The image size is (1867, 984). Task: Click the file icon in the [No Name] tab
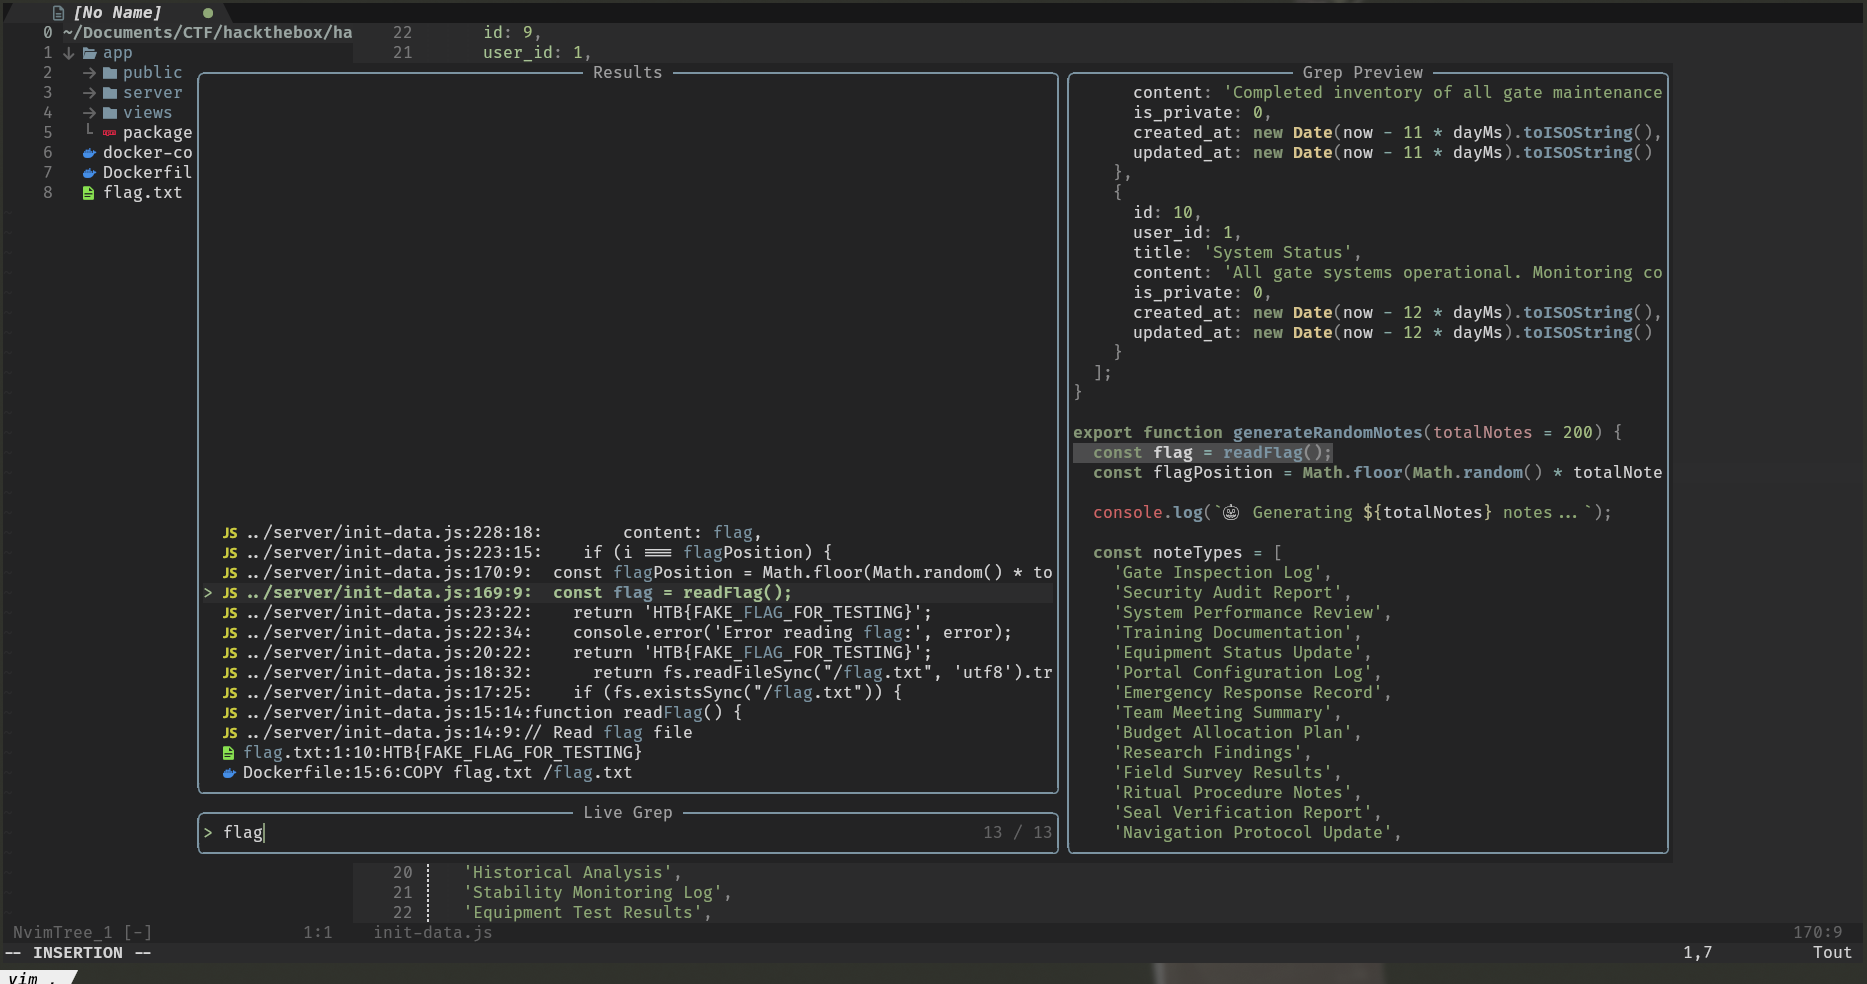tap(58, 13)
